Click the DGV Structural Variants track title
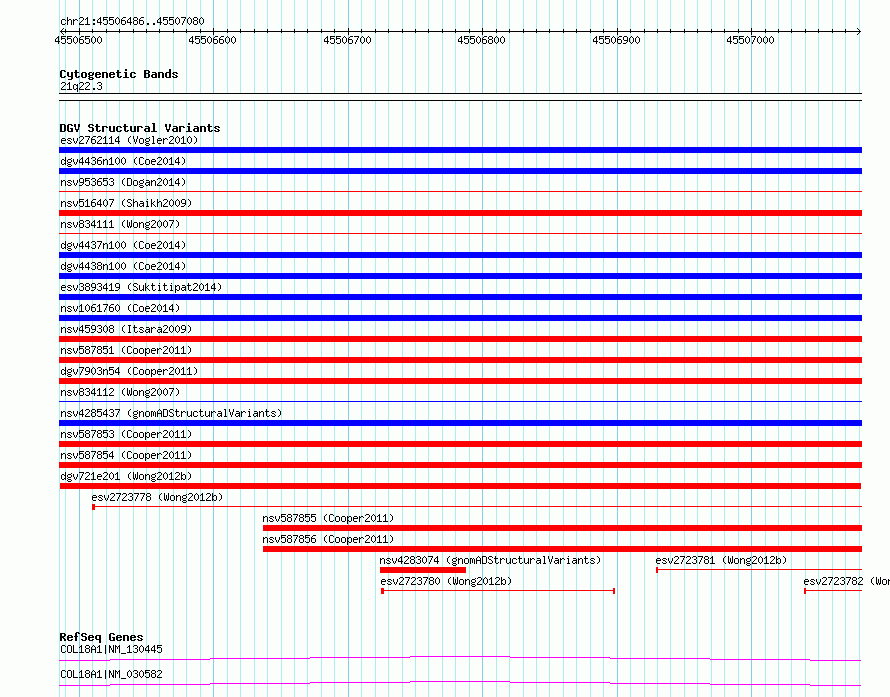890x697 pixels. pyautogui.click(x=140, y=128)
